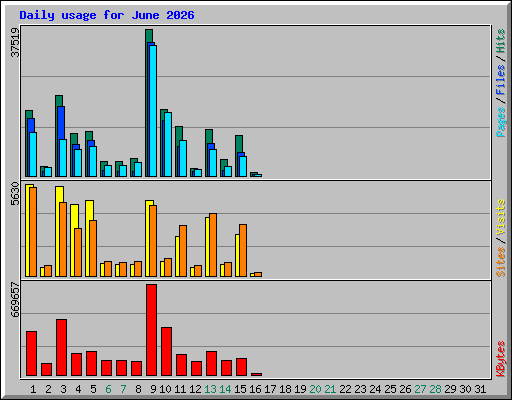Click the cyan Pages bar for day 1

(x=33, y=154)
